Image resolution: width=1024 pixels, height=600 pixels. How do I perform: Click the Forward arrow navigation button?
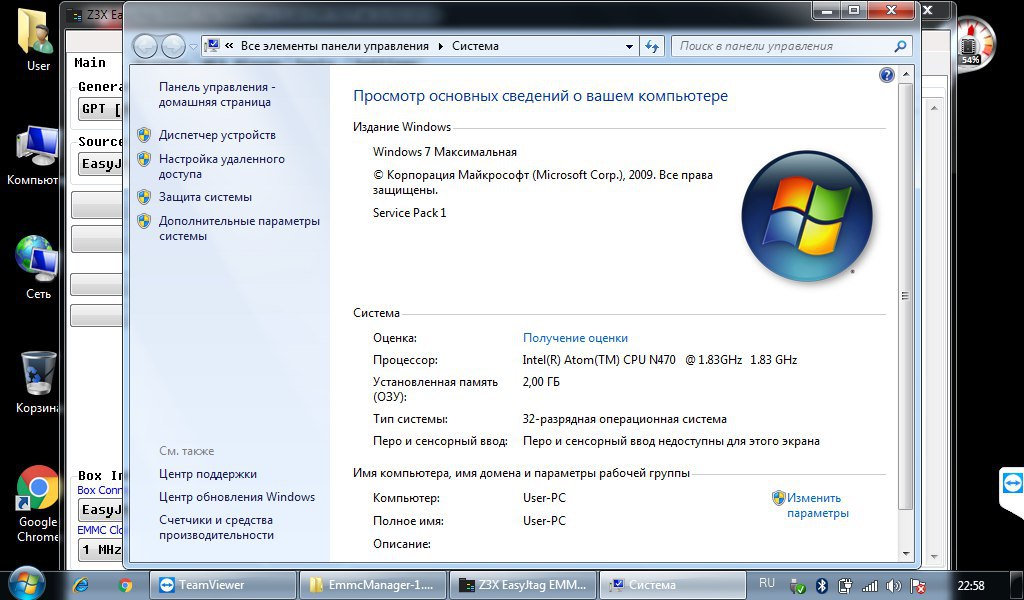(173, 46)
